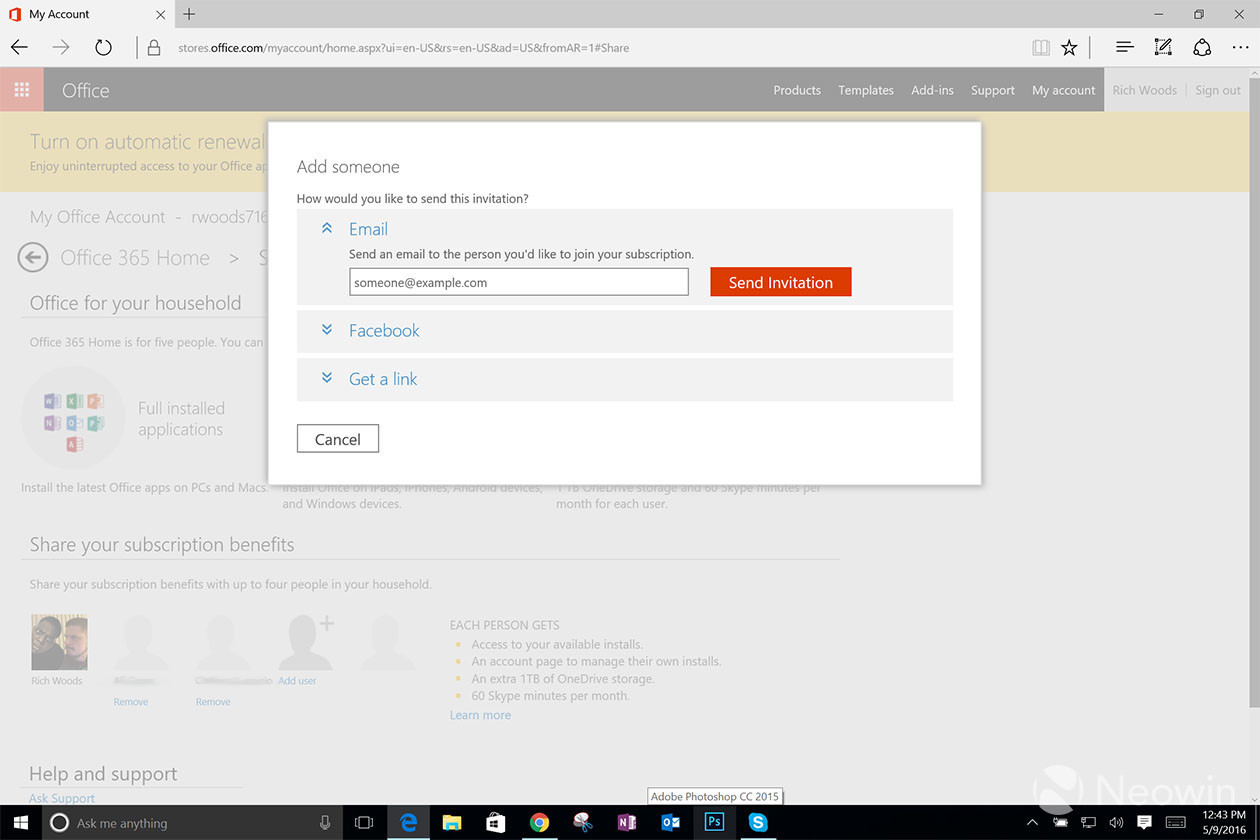Add page to favorites star

pos(1069,47)
